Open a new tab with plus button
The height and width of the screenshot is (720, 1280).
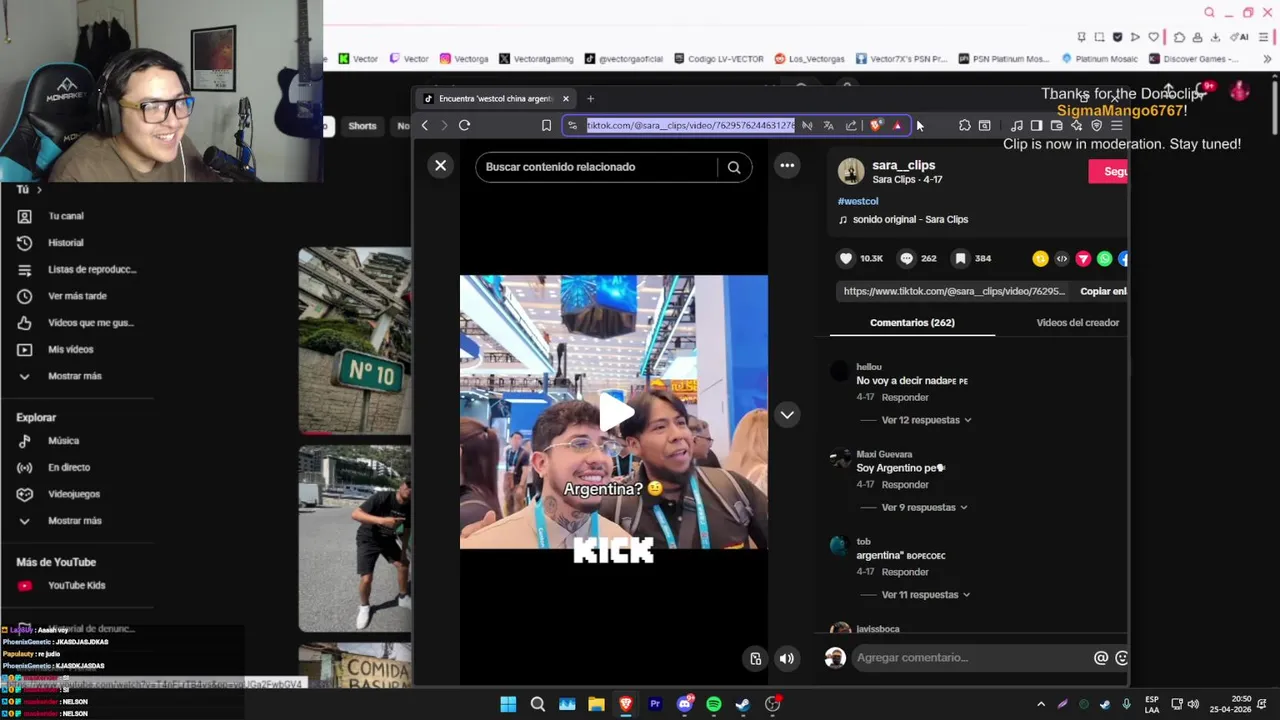pyautogui.click(x=590, y=98)
